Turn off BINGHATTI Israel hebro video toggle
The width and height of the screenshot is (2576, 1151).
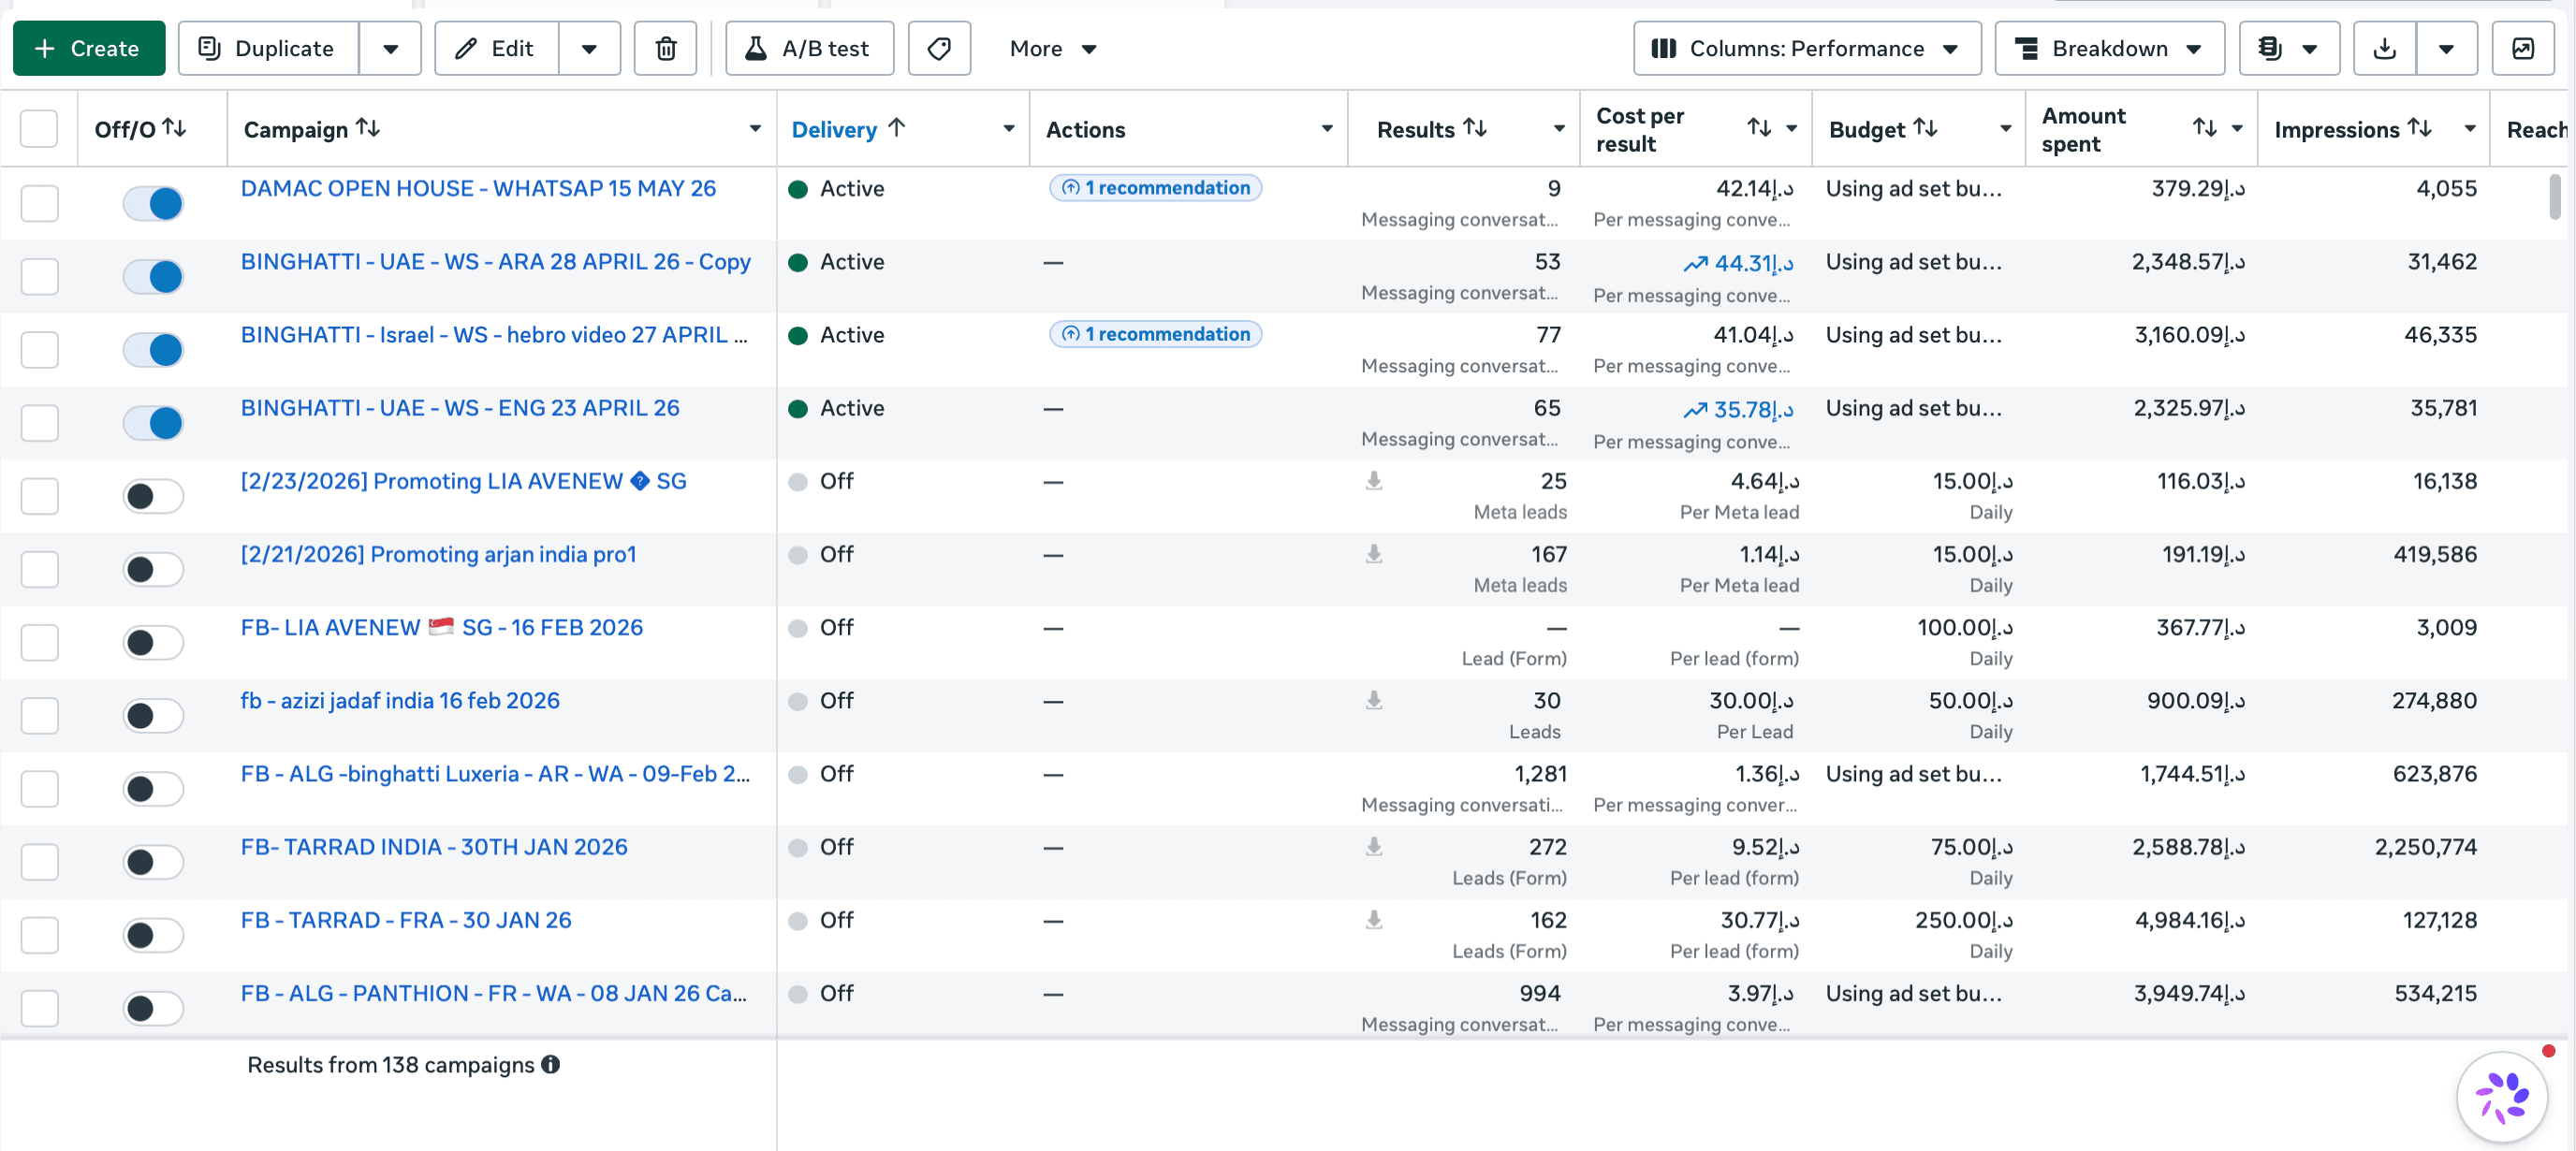coord(153,349)
